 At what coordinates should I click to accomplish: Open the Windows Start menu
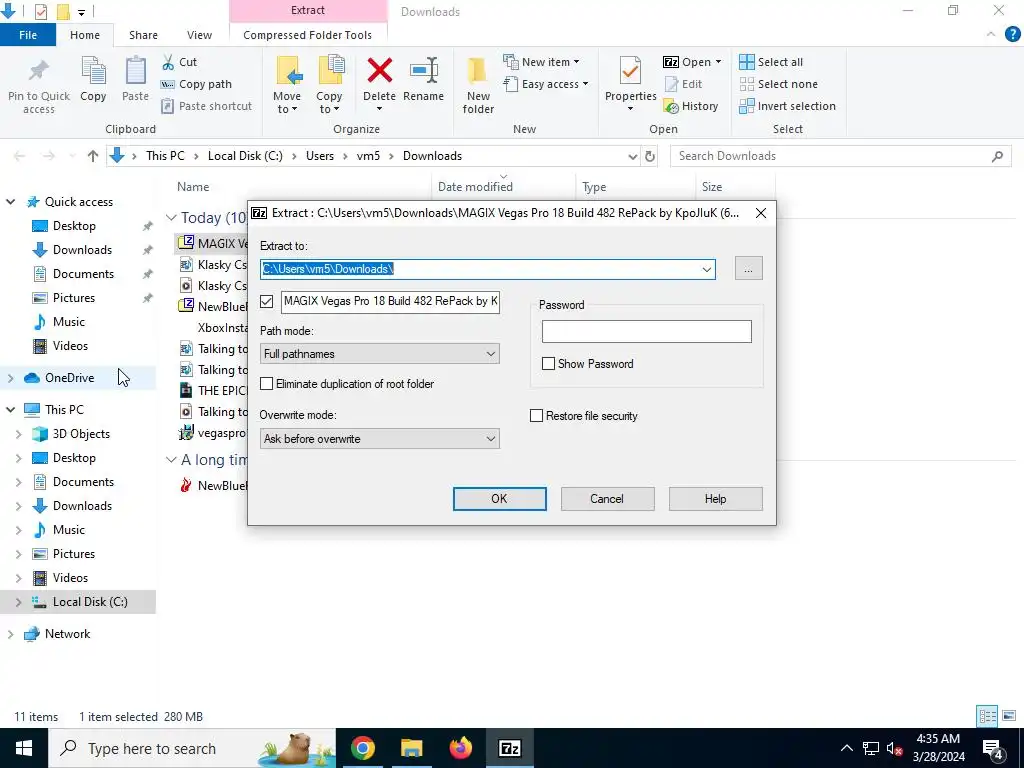pos(24,748)
